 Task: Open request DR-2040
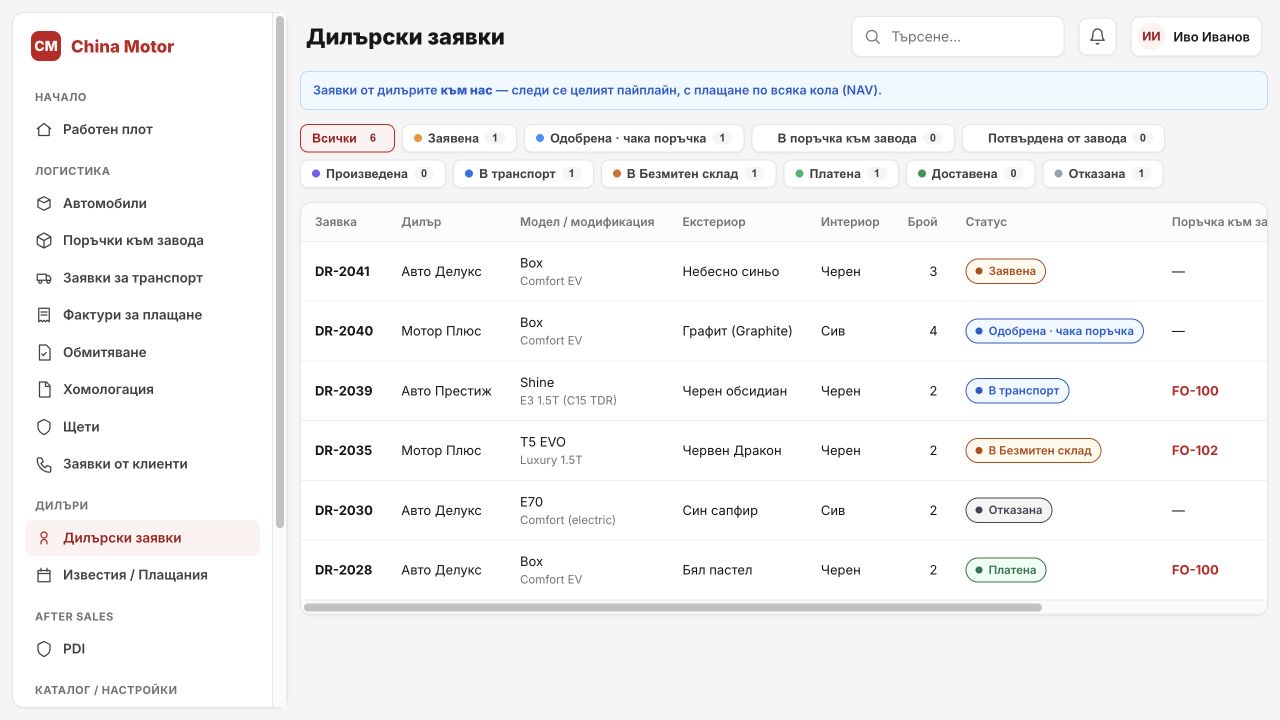(344, 331)
